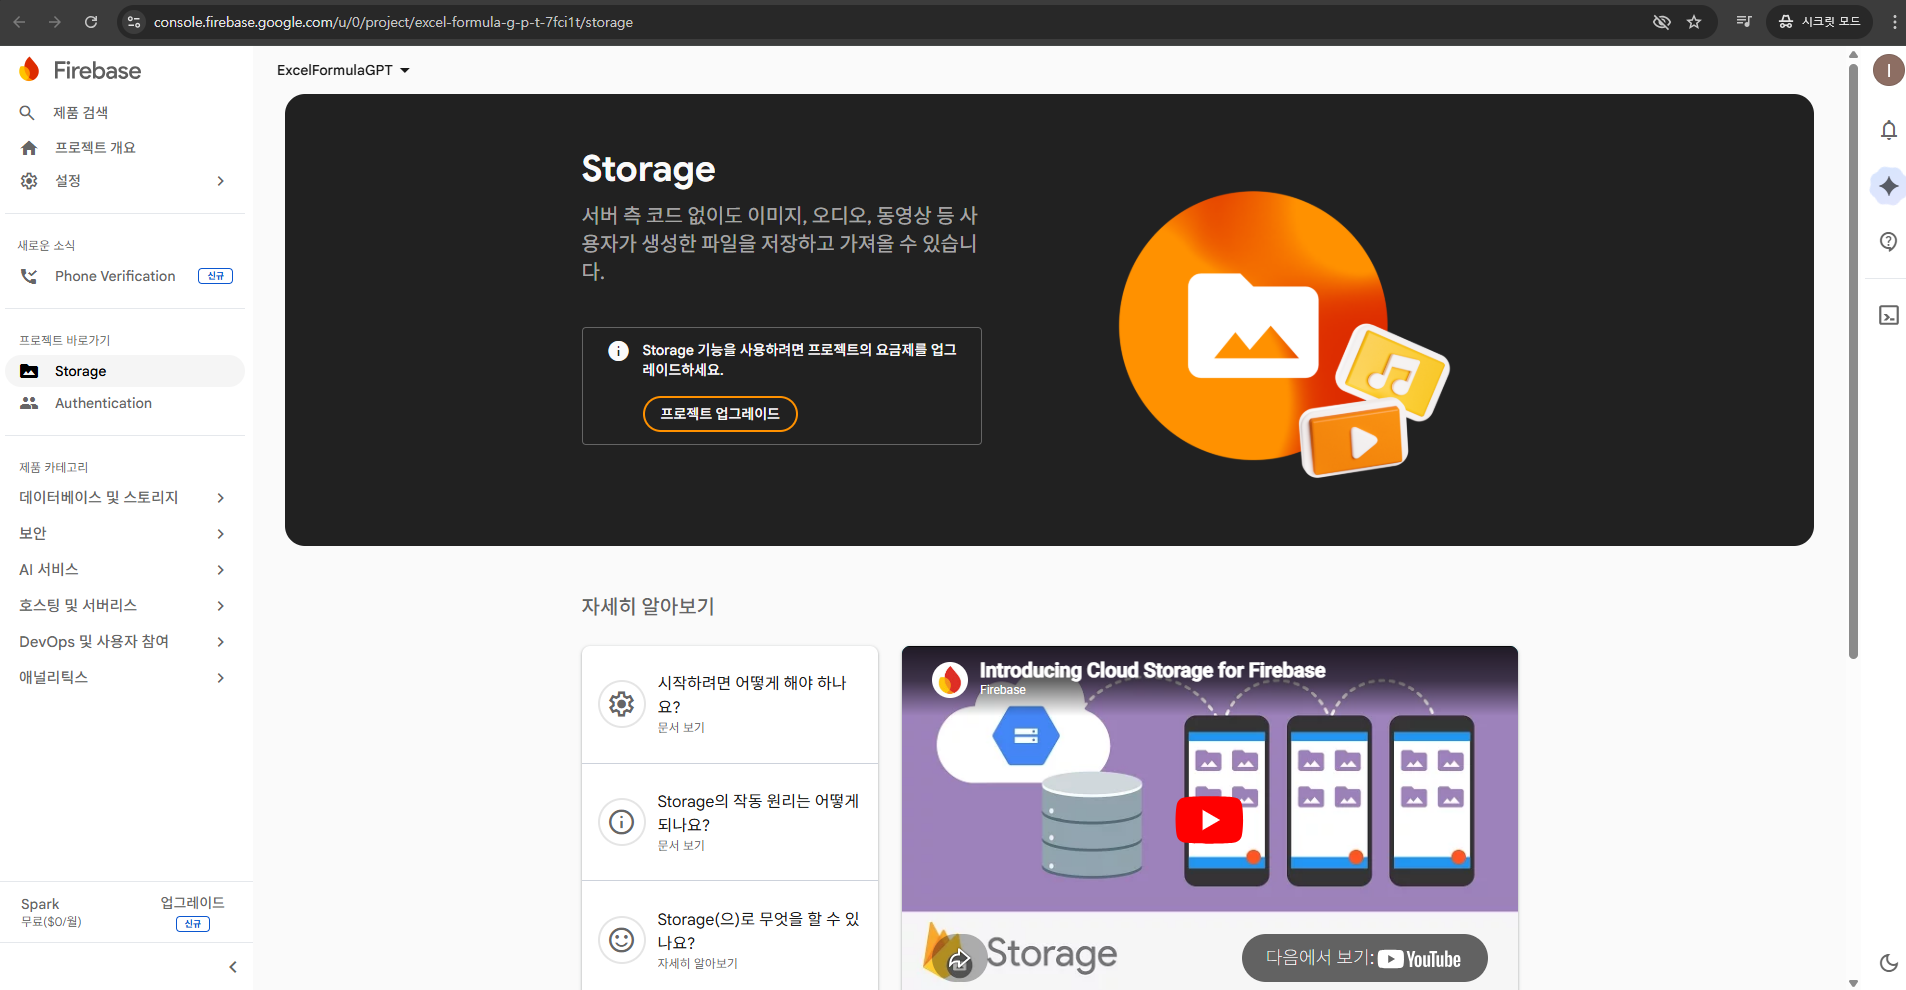
Task: Open the ExcelFormulaGPT project dropdown
Action: pos(343,70)
